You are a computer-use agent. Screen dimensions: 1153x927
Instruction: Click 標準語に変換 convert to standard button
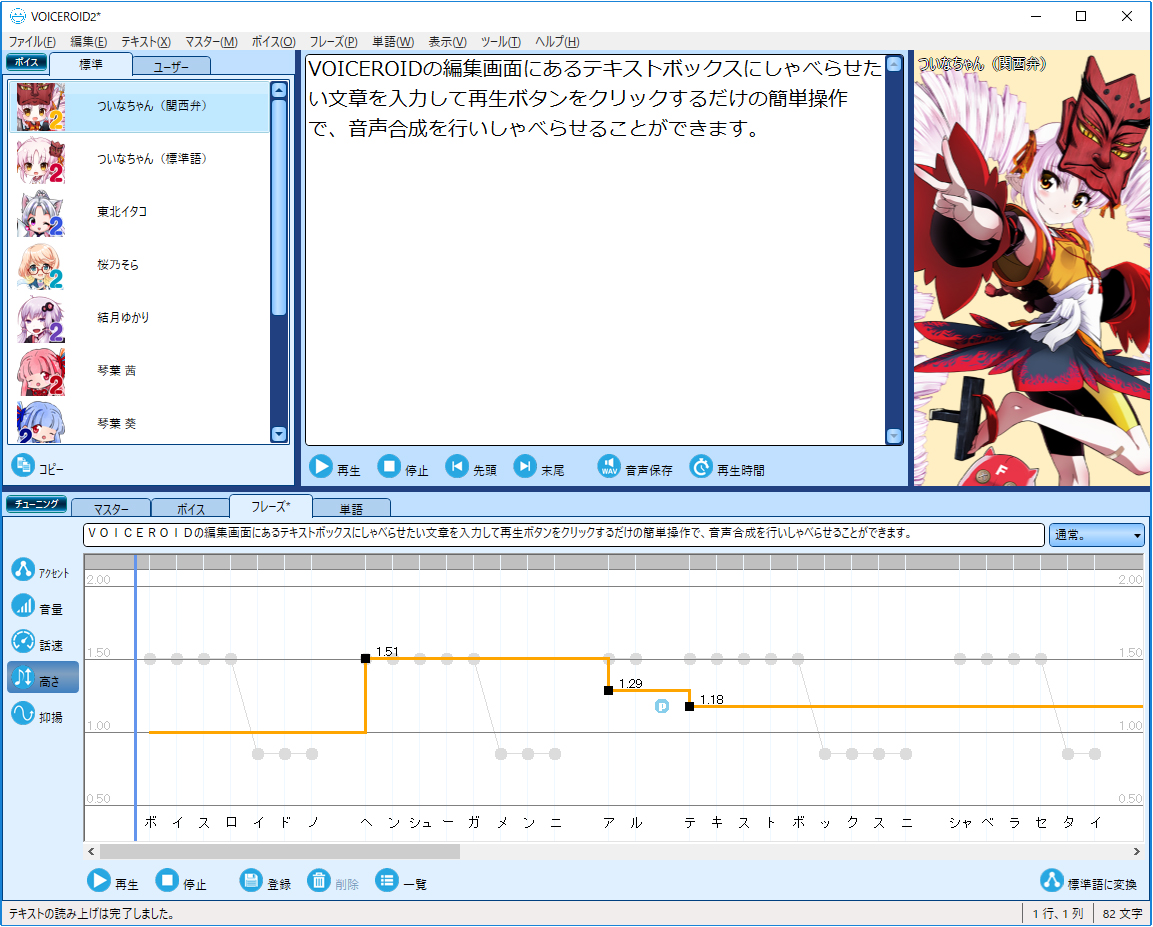pos(1088,881)
